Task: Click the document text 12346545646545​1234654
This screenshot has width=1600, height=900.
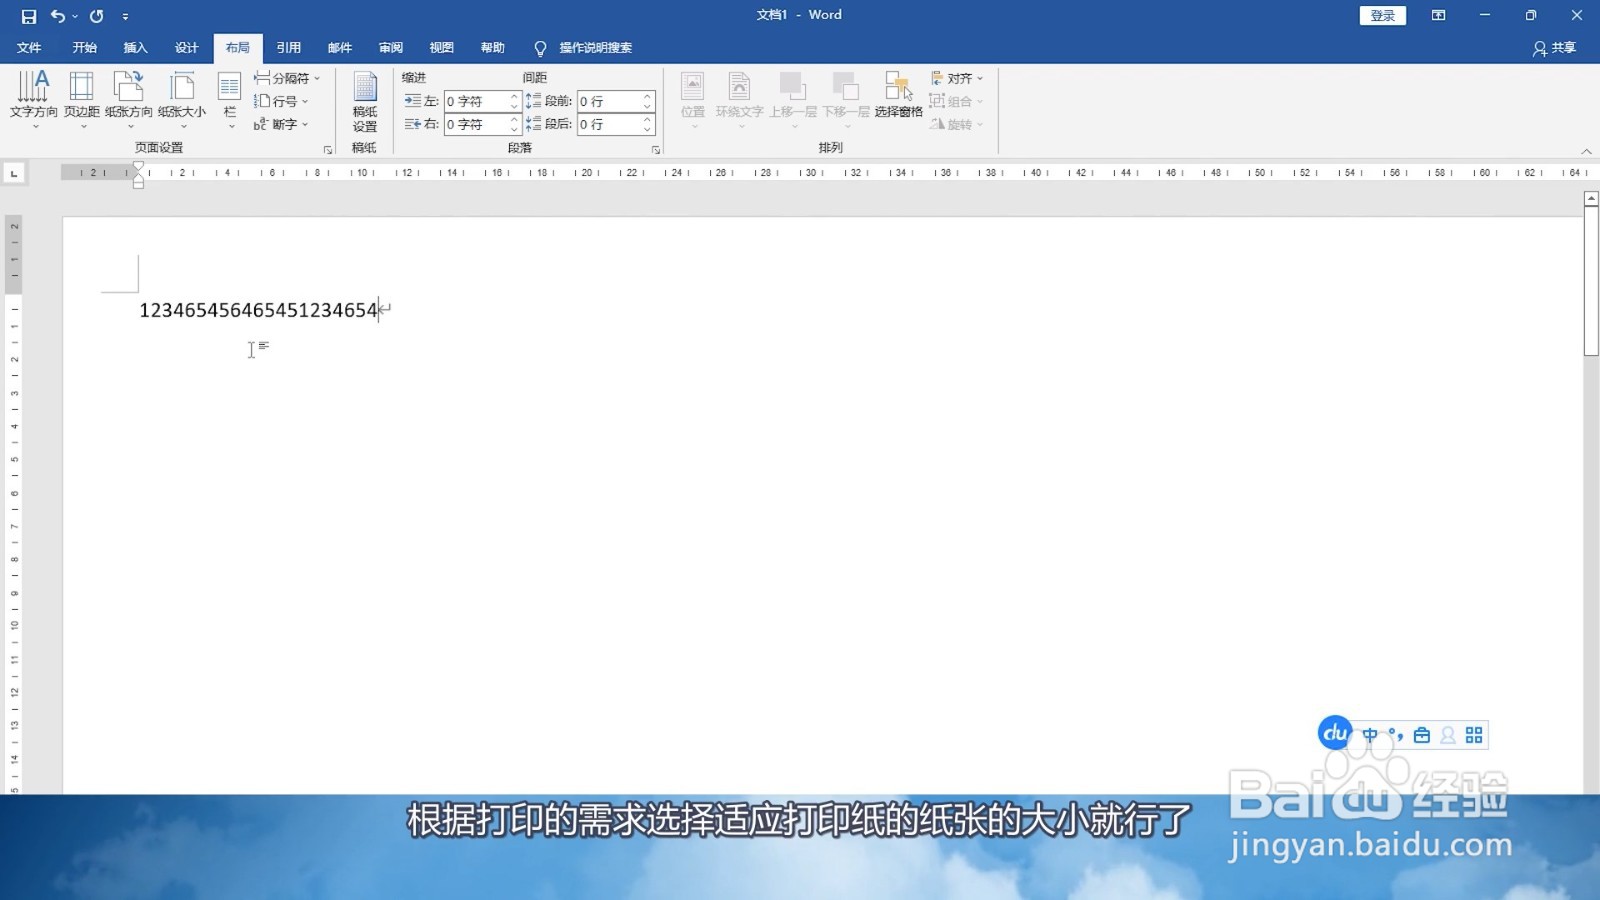Action: pyautogui.click(x=258, y=310)
